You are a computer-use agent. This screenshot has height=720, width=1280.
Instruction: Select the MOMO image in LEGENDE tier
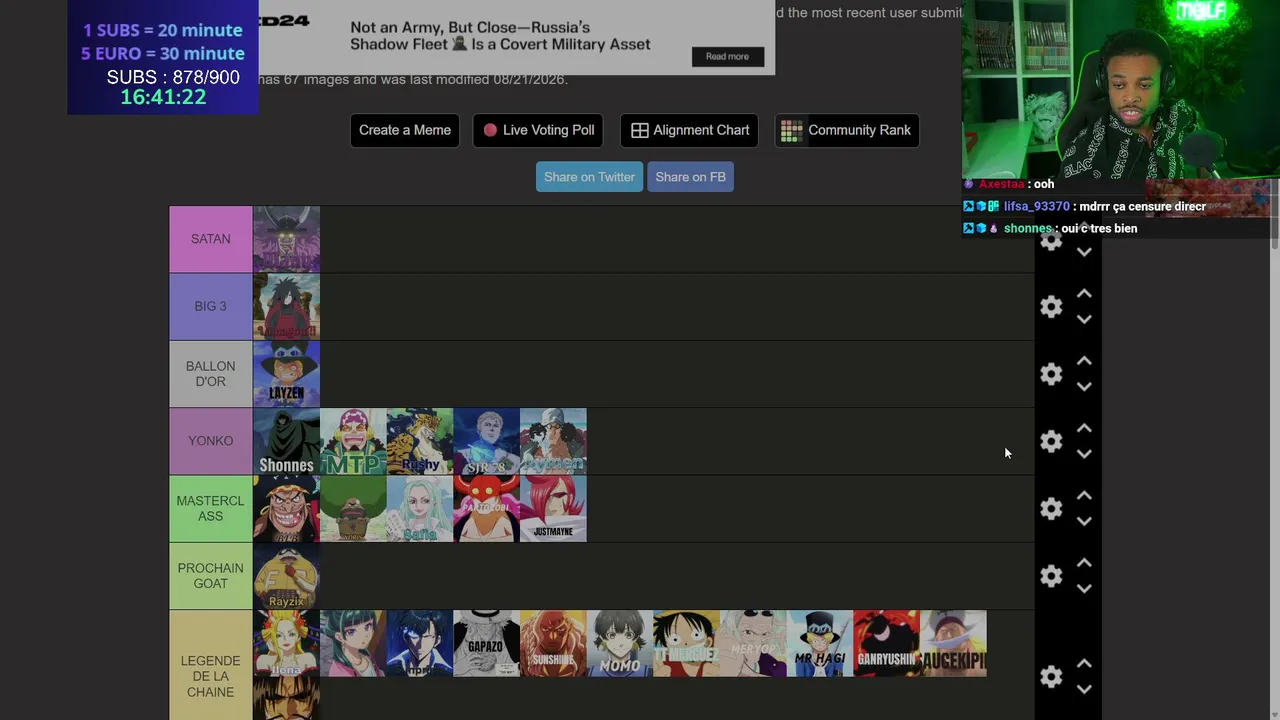click(620, 643)
